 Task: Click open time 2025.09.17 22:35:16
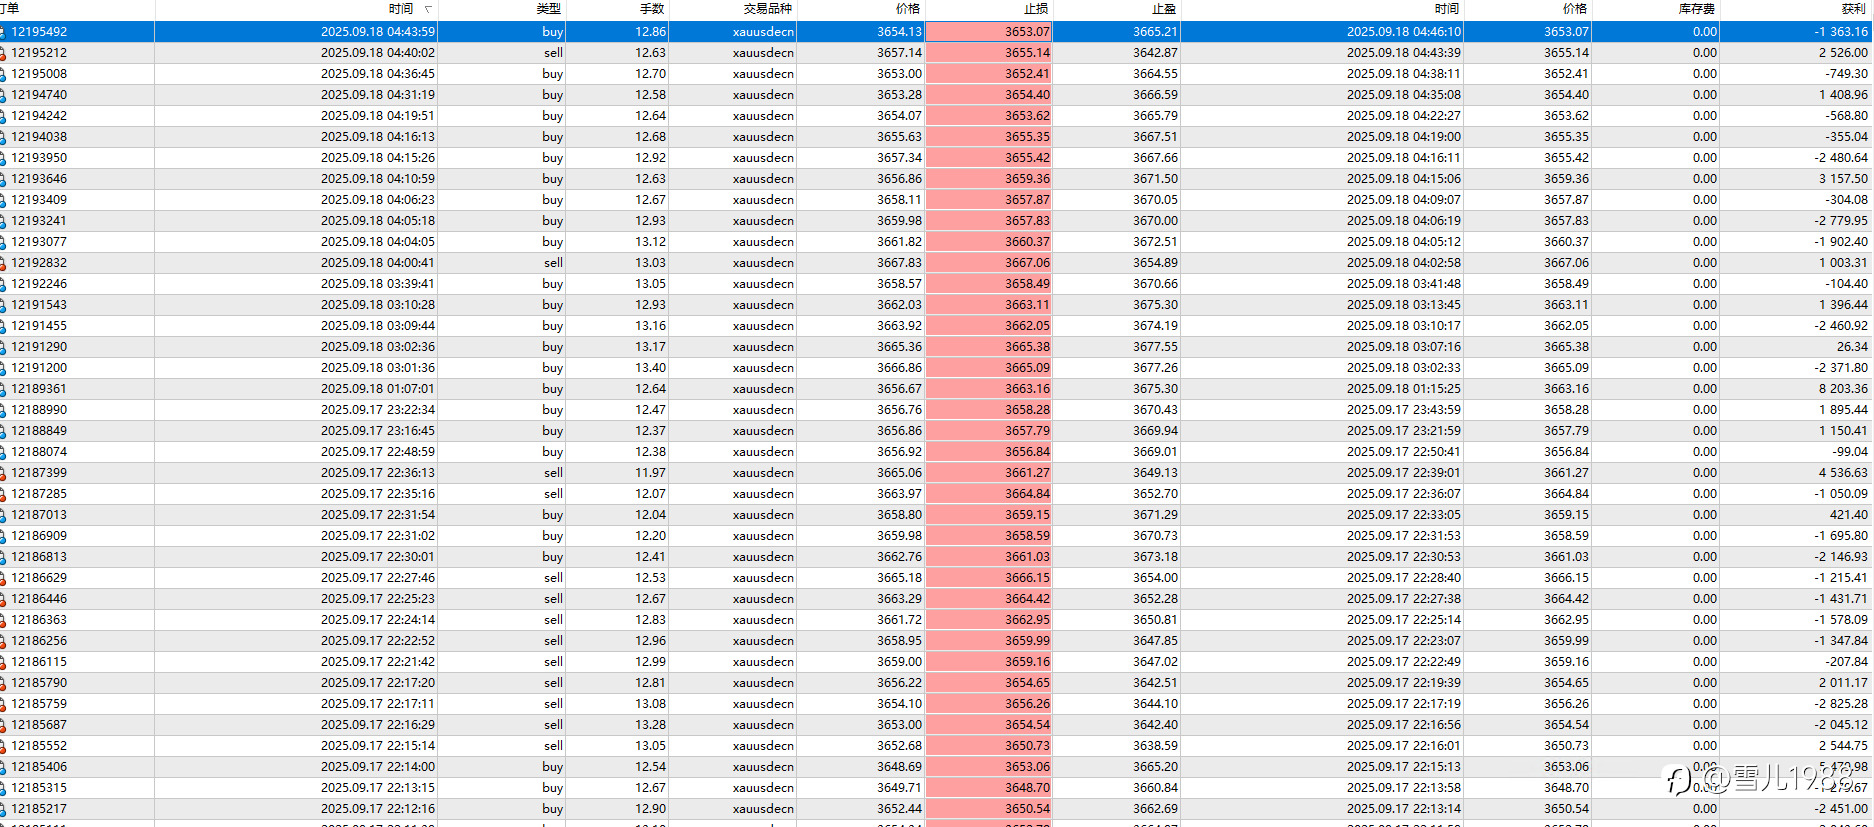click(x=378, y=494)
